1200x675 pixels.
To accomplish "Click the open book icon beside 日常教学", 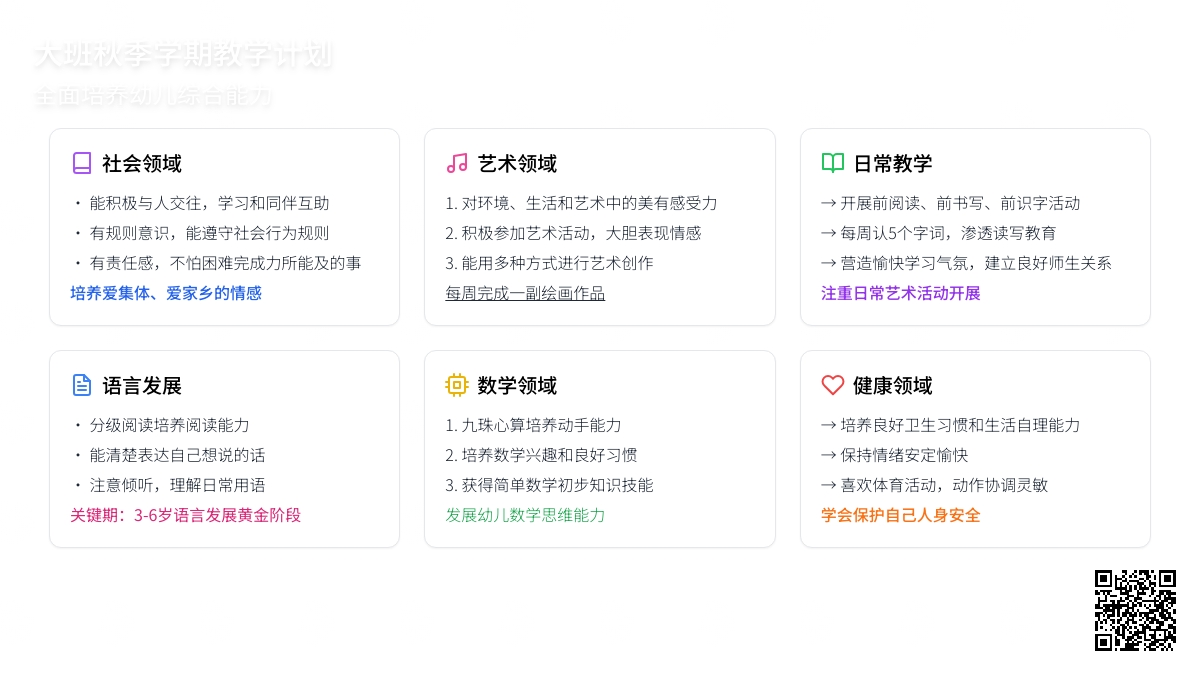I will pyautogui.click(x=832, y=163).
